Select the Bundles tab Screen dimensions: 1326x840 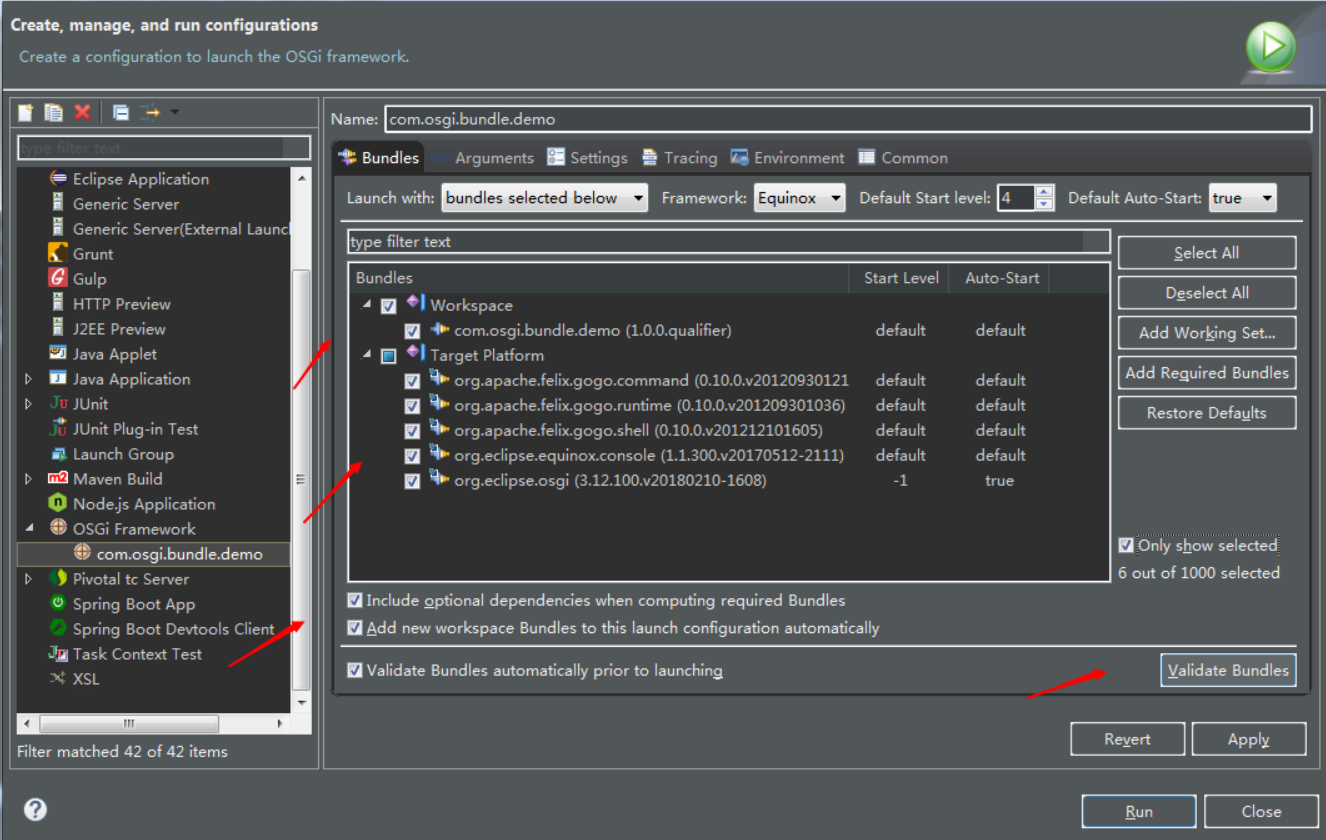click(x=379, y=158)
